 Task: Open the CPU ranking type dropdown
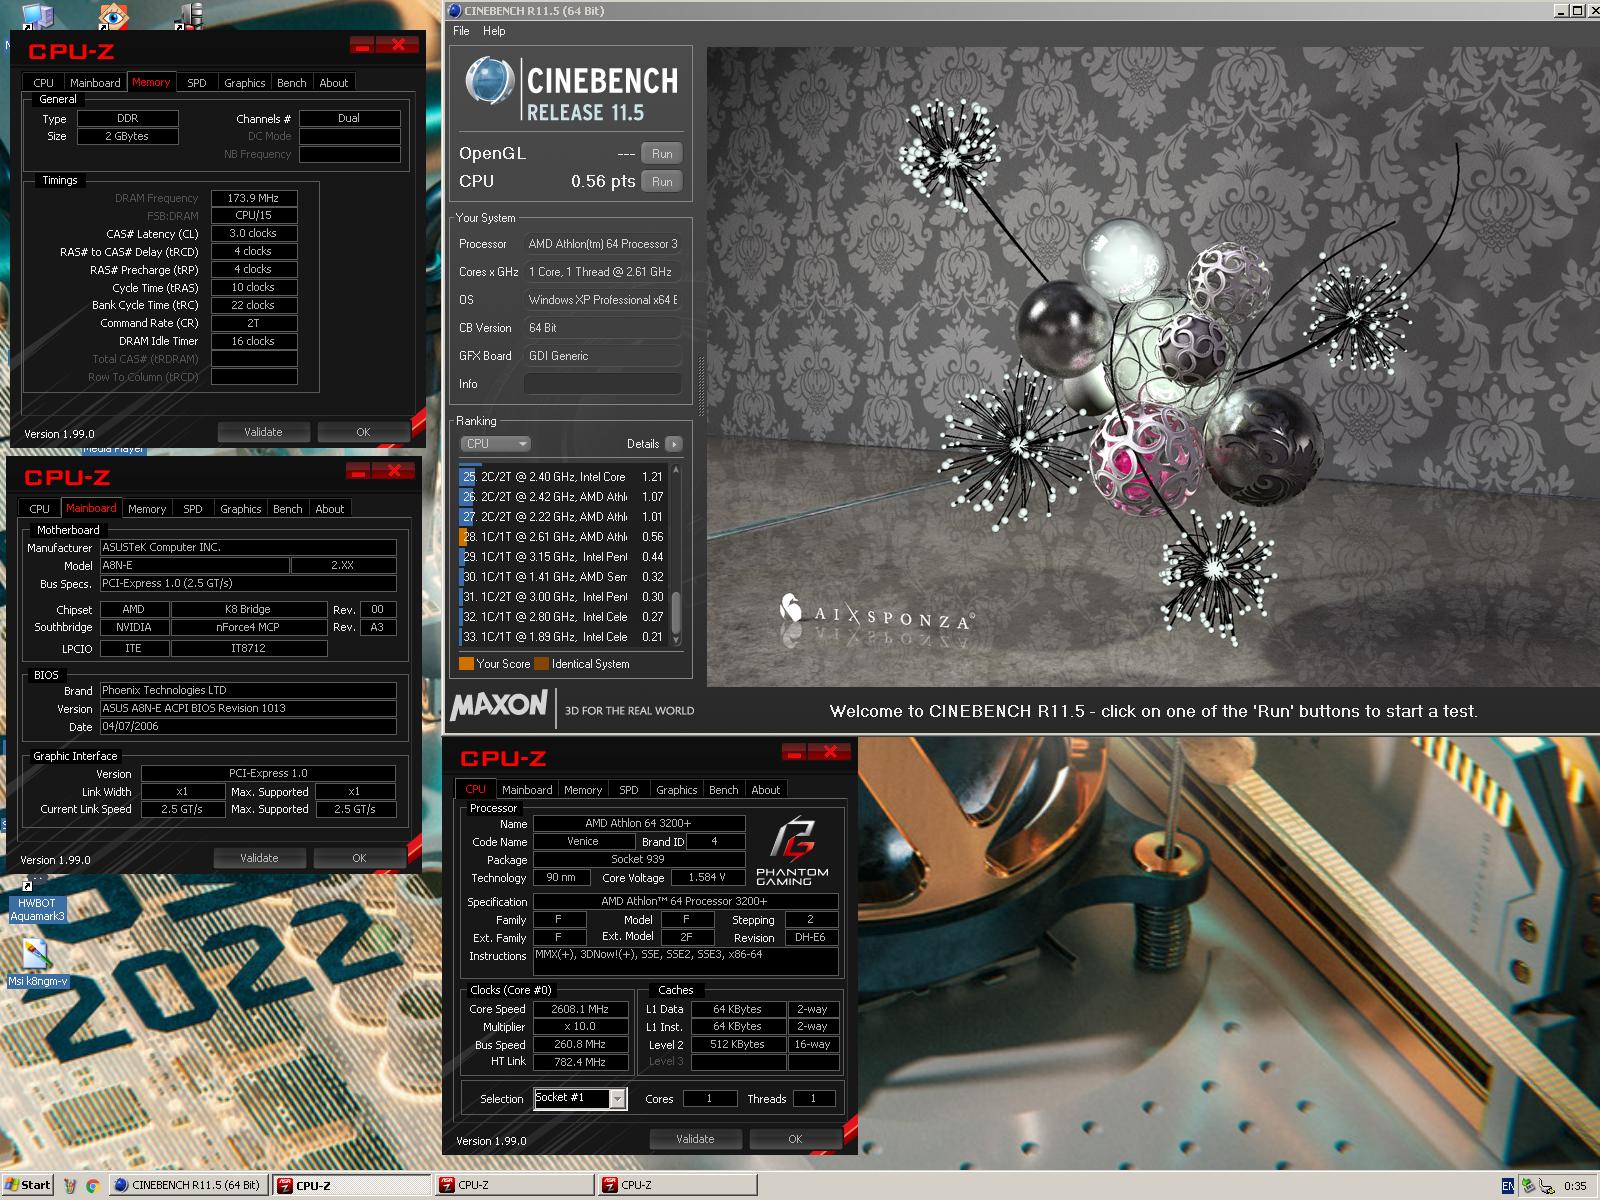(x=495, y=444)
